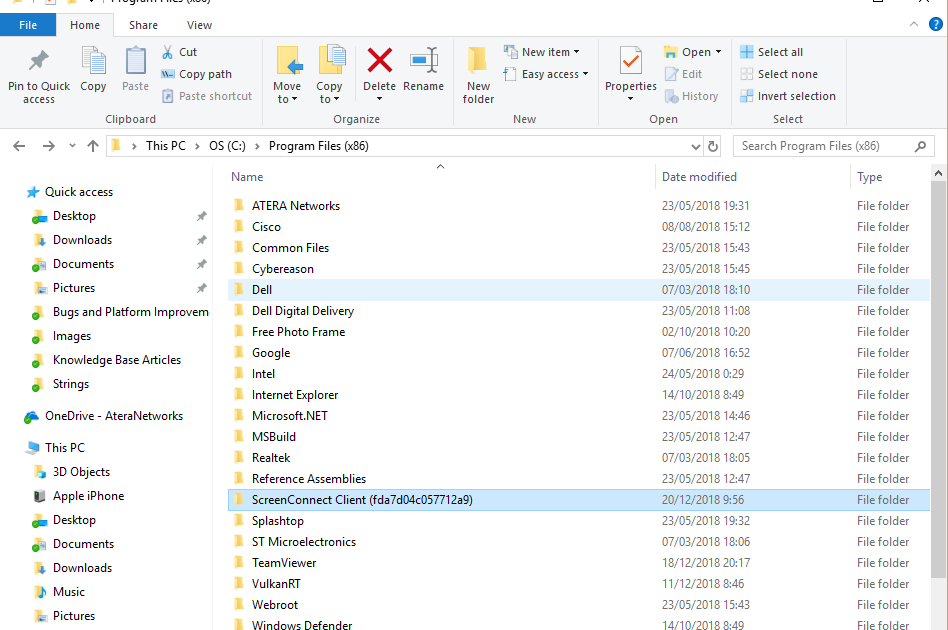
Task: Sort by the Name column header
Action: [x=247, y=177]
